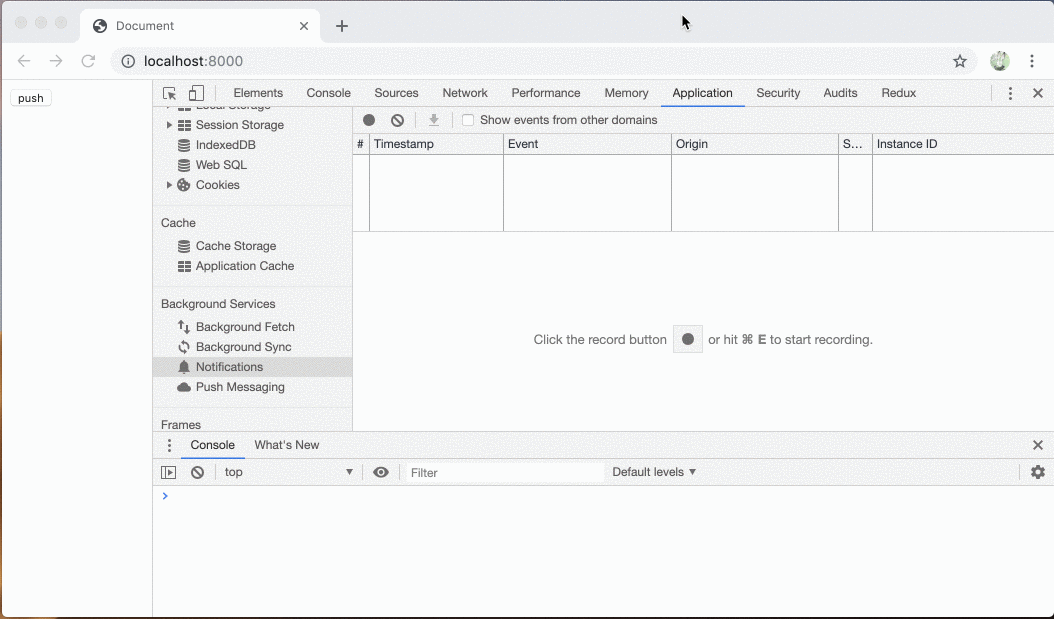Select IndexedDB in the sidebar
This screenshot has width=1054, height=619.
tap(225, 145)
